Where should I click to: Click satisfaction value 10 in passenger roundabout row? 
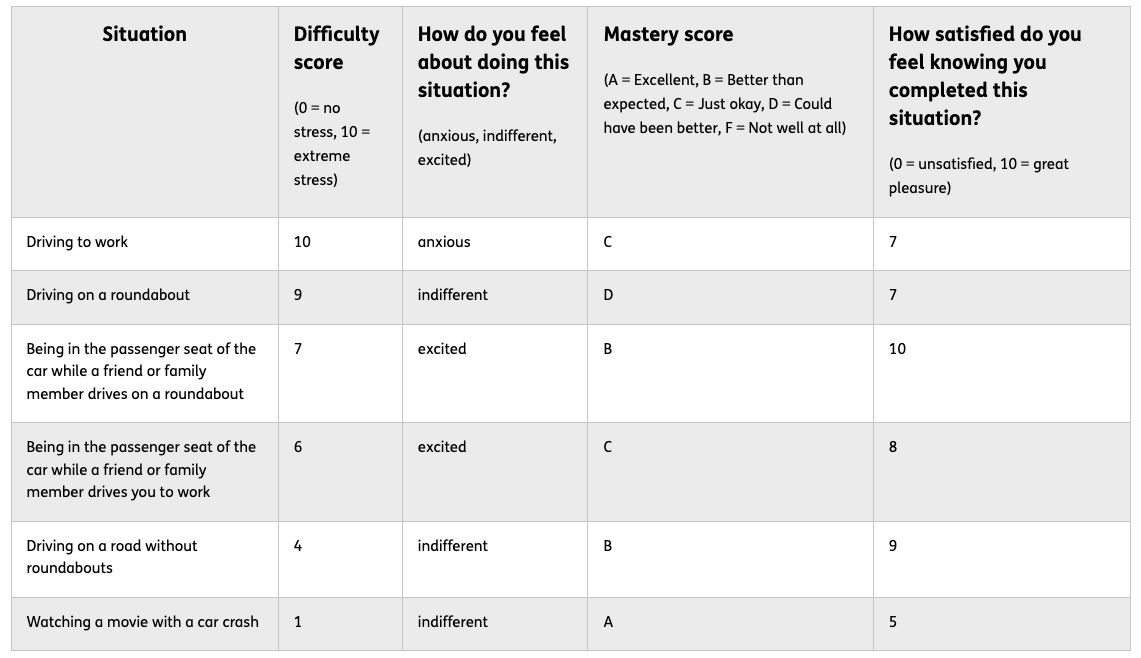pos(1002,373)
